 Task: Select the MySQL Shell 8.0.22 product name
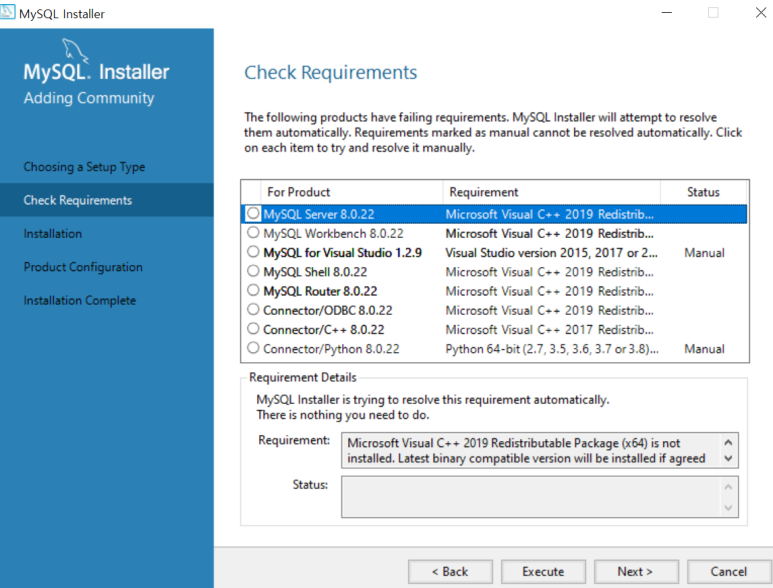click(315, 272)
